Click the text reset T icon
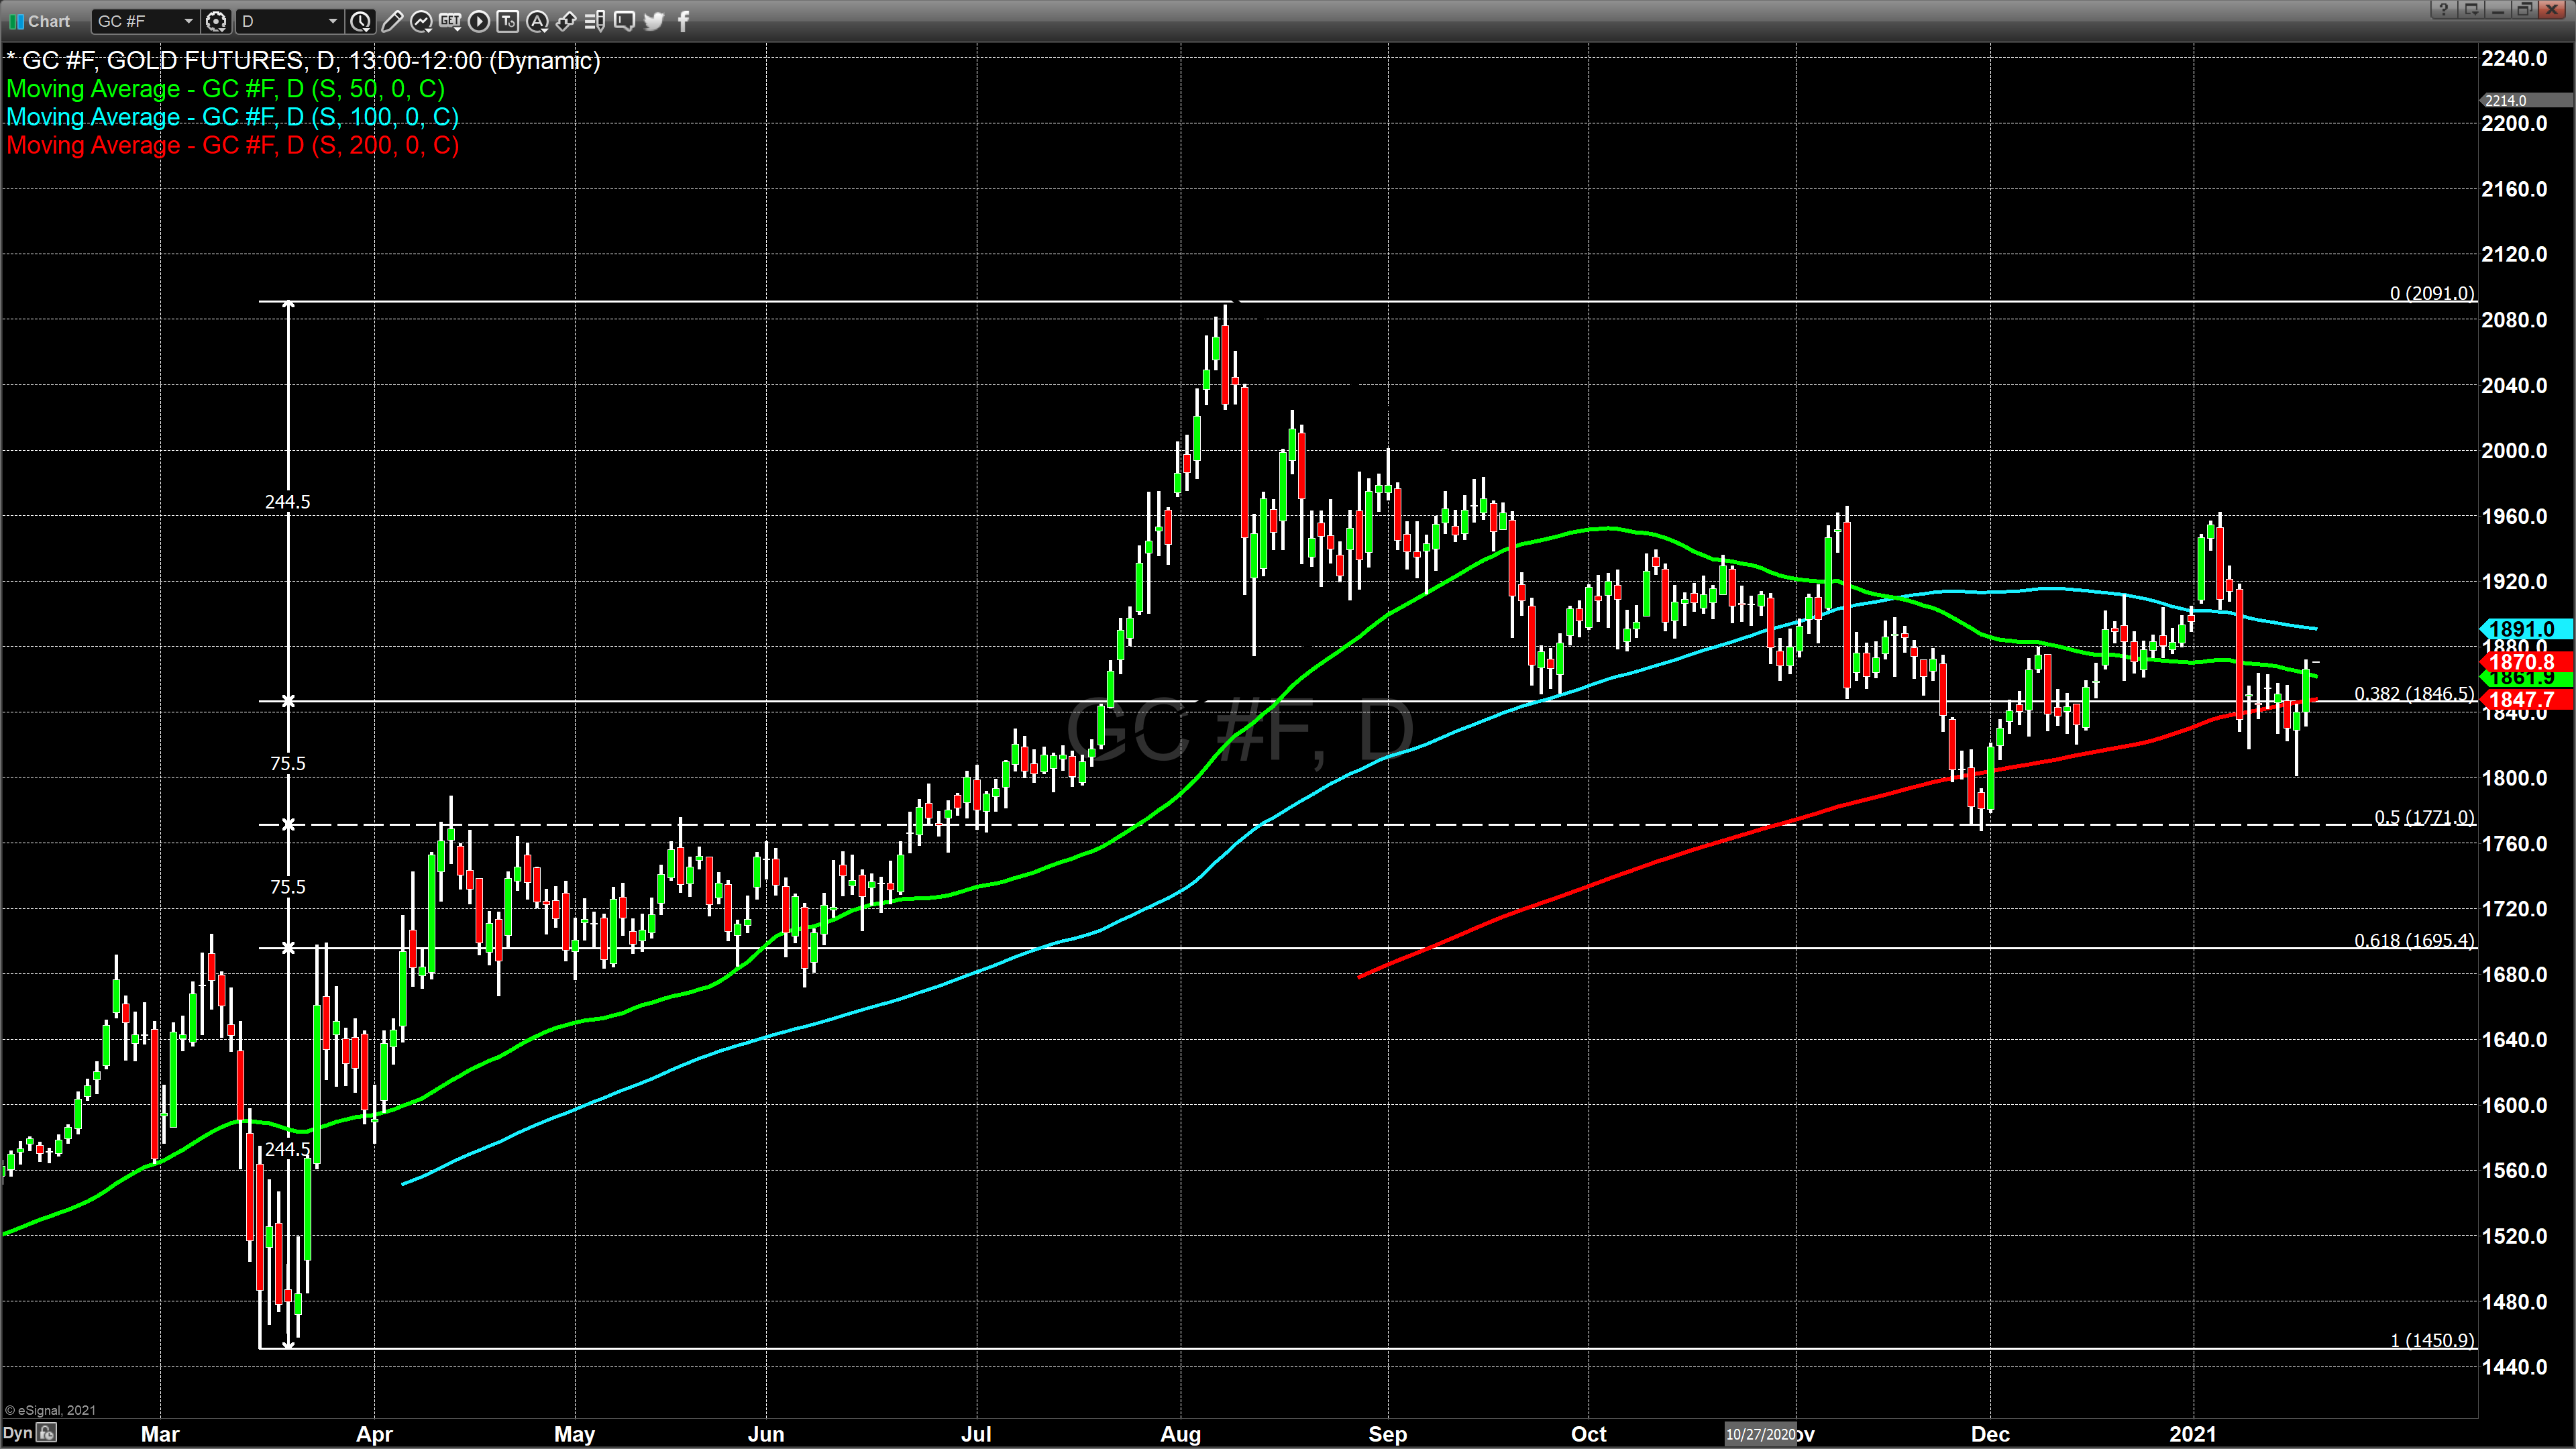 pos(508,21)
